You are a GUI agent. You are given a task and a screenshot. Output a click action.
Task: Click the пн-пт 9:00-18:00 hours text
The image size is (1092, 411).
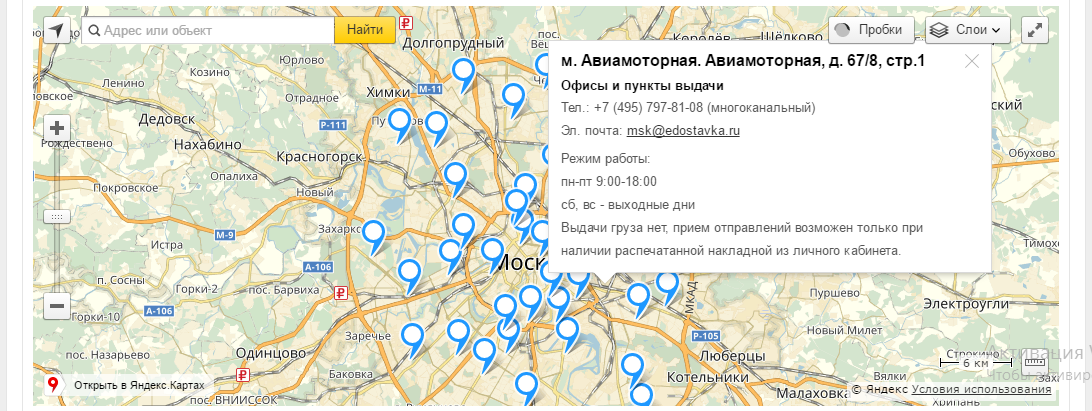coord(609,182)
